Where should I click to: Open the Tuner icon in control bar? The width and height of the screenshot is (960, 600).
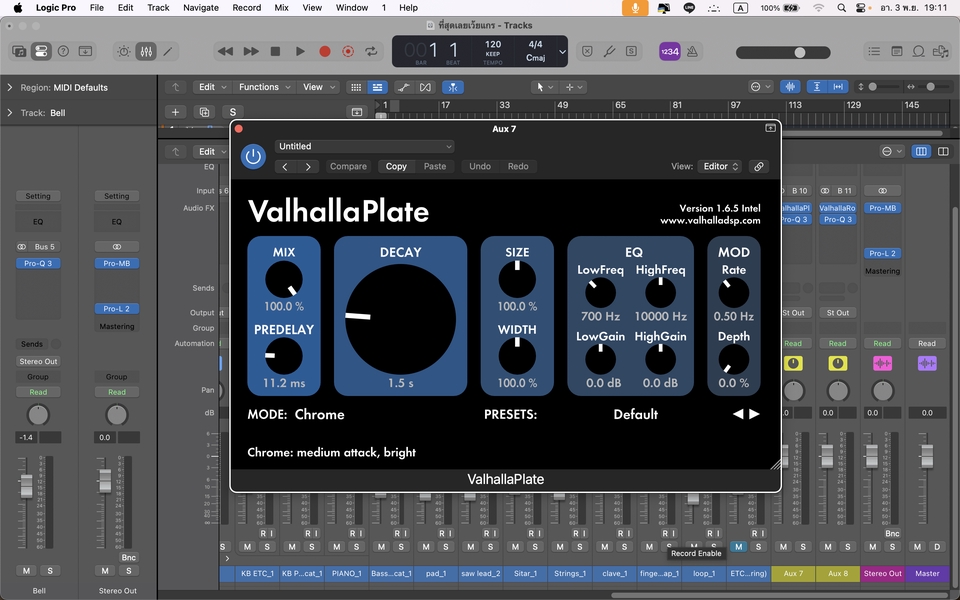point(609,51)
